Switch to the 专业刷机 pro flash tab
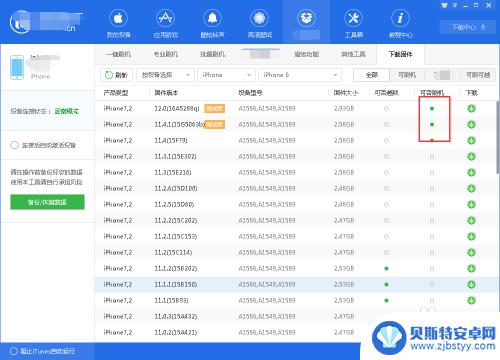The width and height of the screenshot is (500, 360). (166, 54)
